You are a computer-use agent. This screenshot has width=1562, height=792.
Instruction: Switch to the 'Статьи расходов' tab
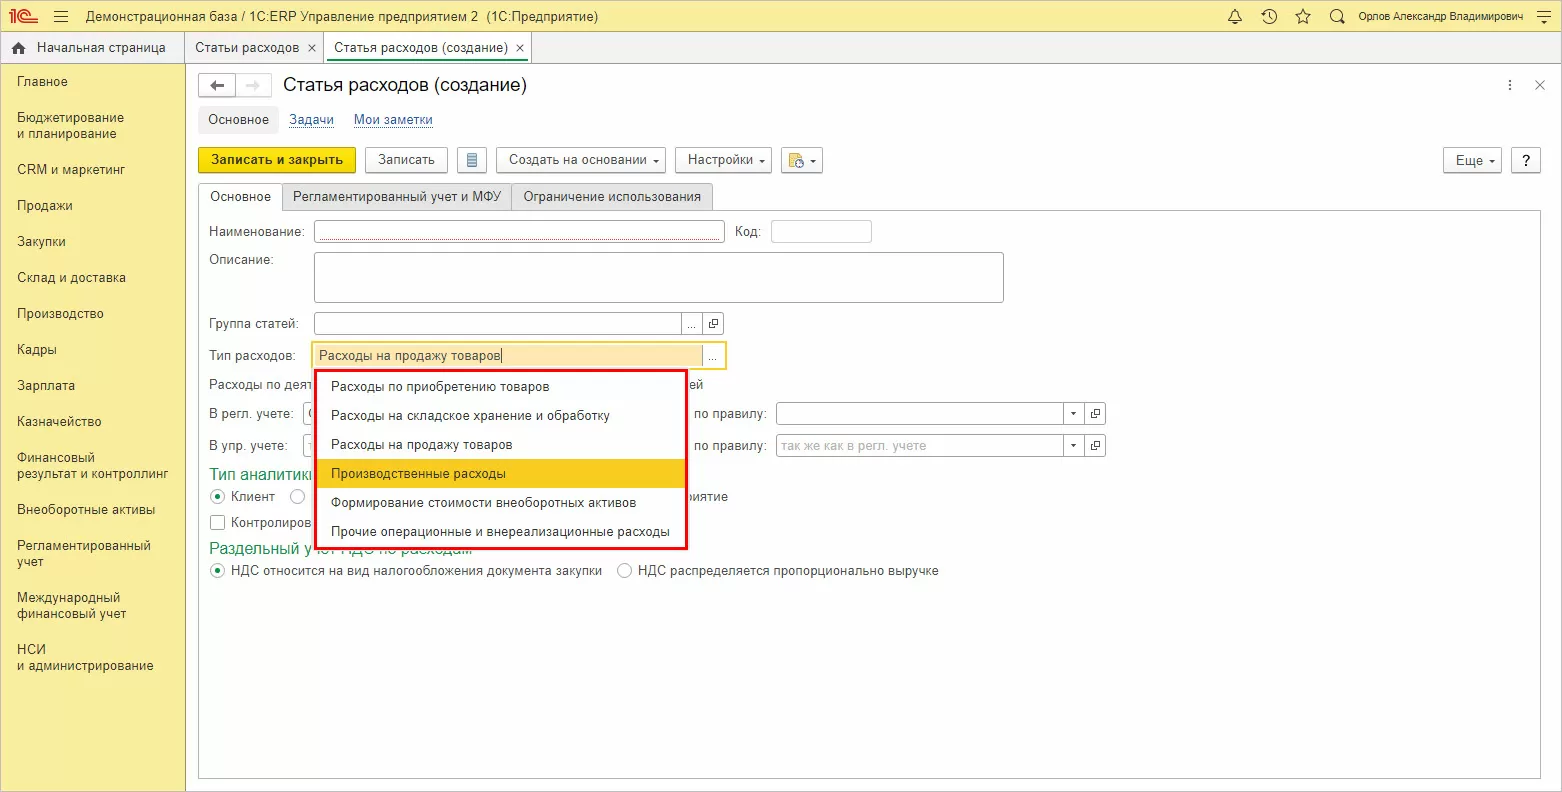tap(247, 48)
